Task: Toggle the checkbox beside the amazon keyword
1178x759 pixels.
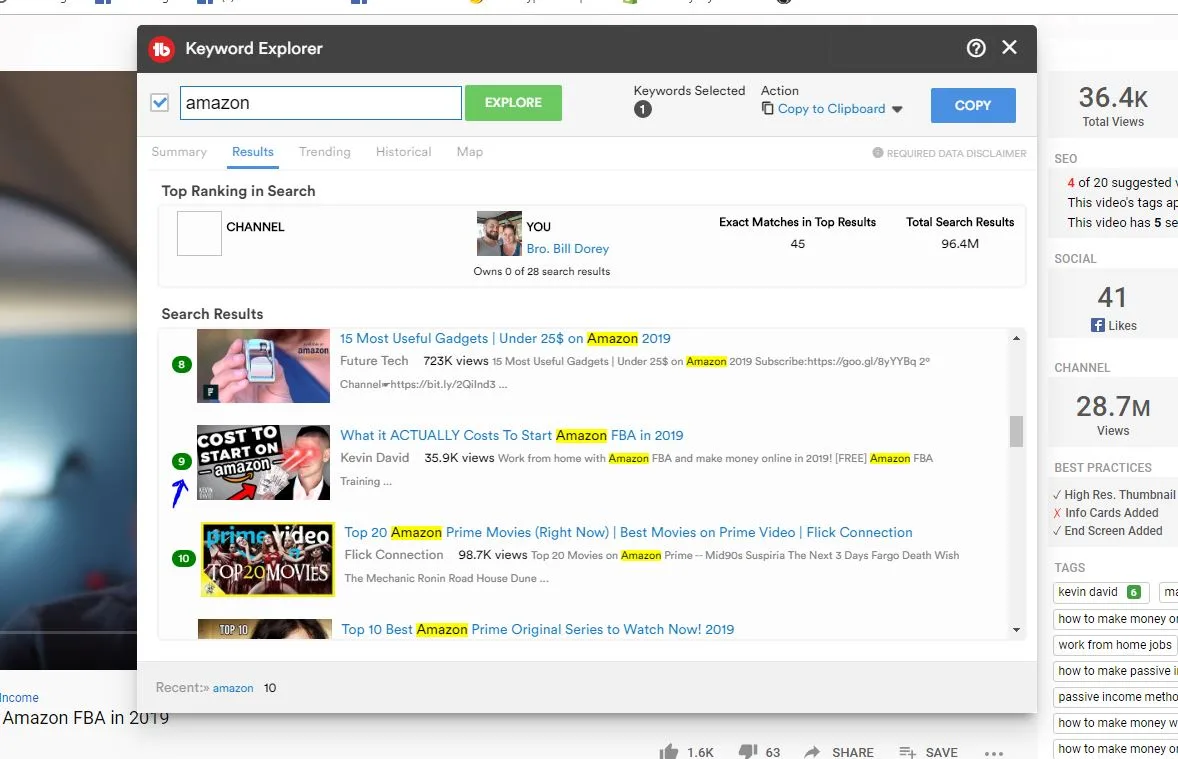Action: (159, 102)
